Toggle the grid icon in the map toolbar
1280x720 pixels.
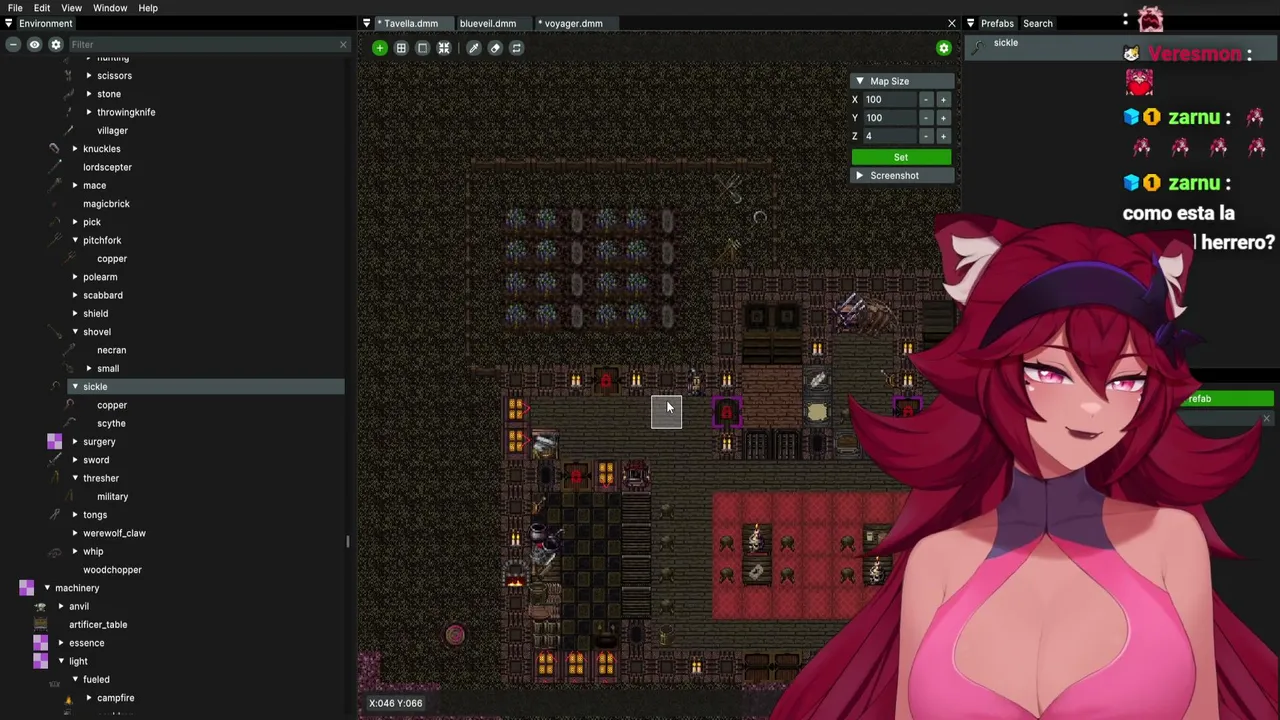coord(401,48)
